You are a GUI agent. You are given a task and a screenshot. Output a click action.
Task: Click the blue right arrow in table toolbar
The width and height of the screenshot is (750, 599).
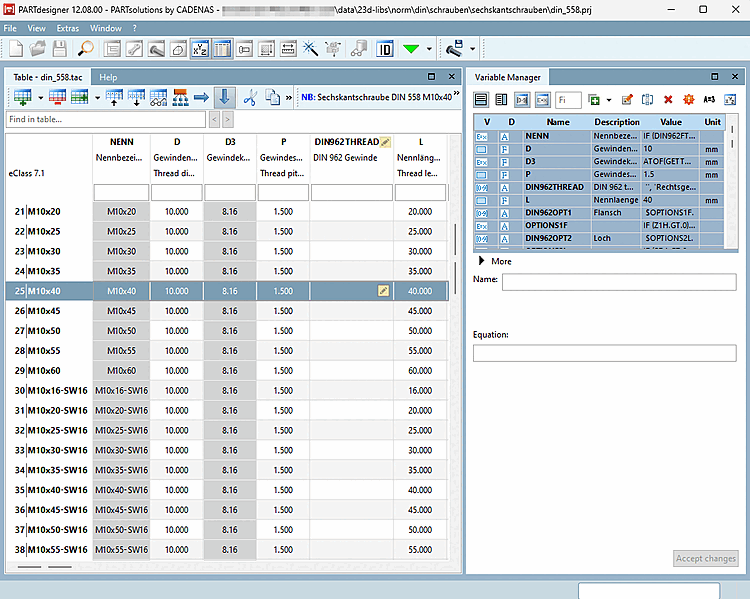[x=201, y=97]
